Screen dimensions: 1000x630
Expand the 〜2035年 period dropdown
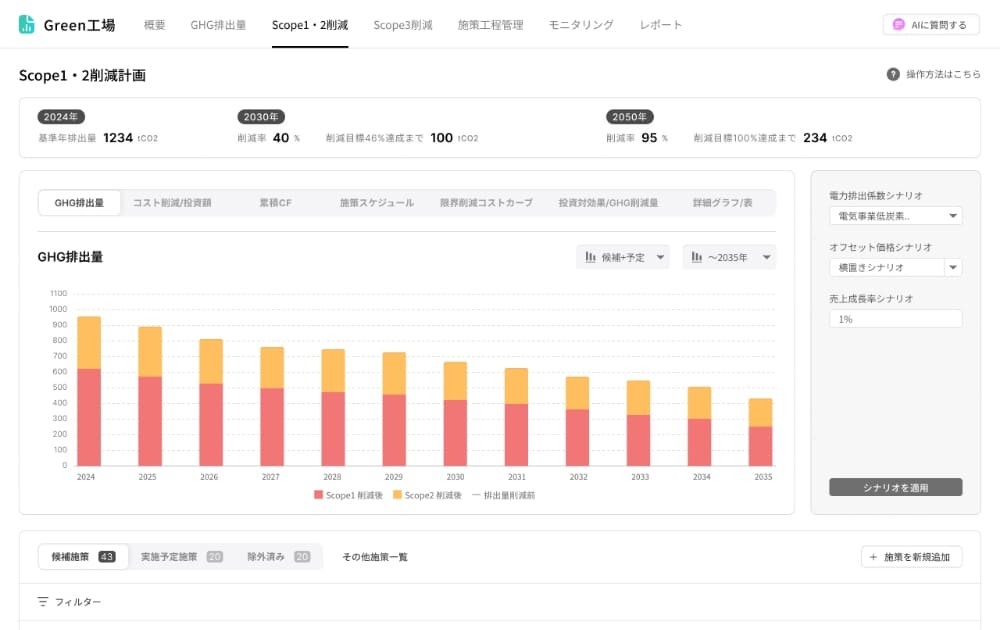coord(729,257)
